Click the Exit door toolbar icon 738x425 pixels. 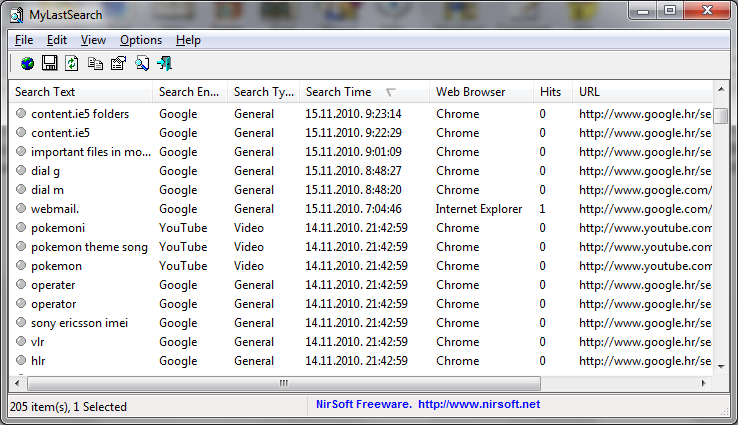pos(165,64)
